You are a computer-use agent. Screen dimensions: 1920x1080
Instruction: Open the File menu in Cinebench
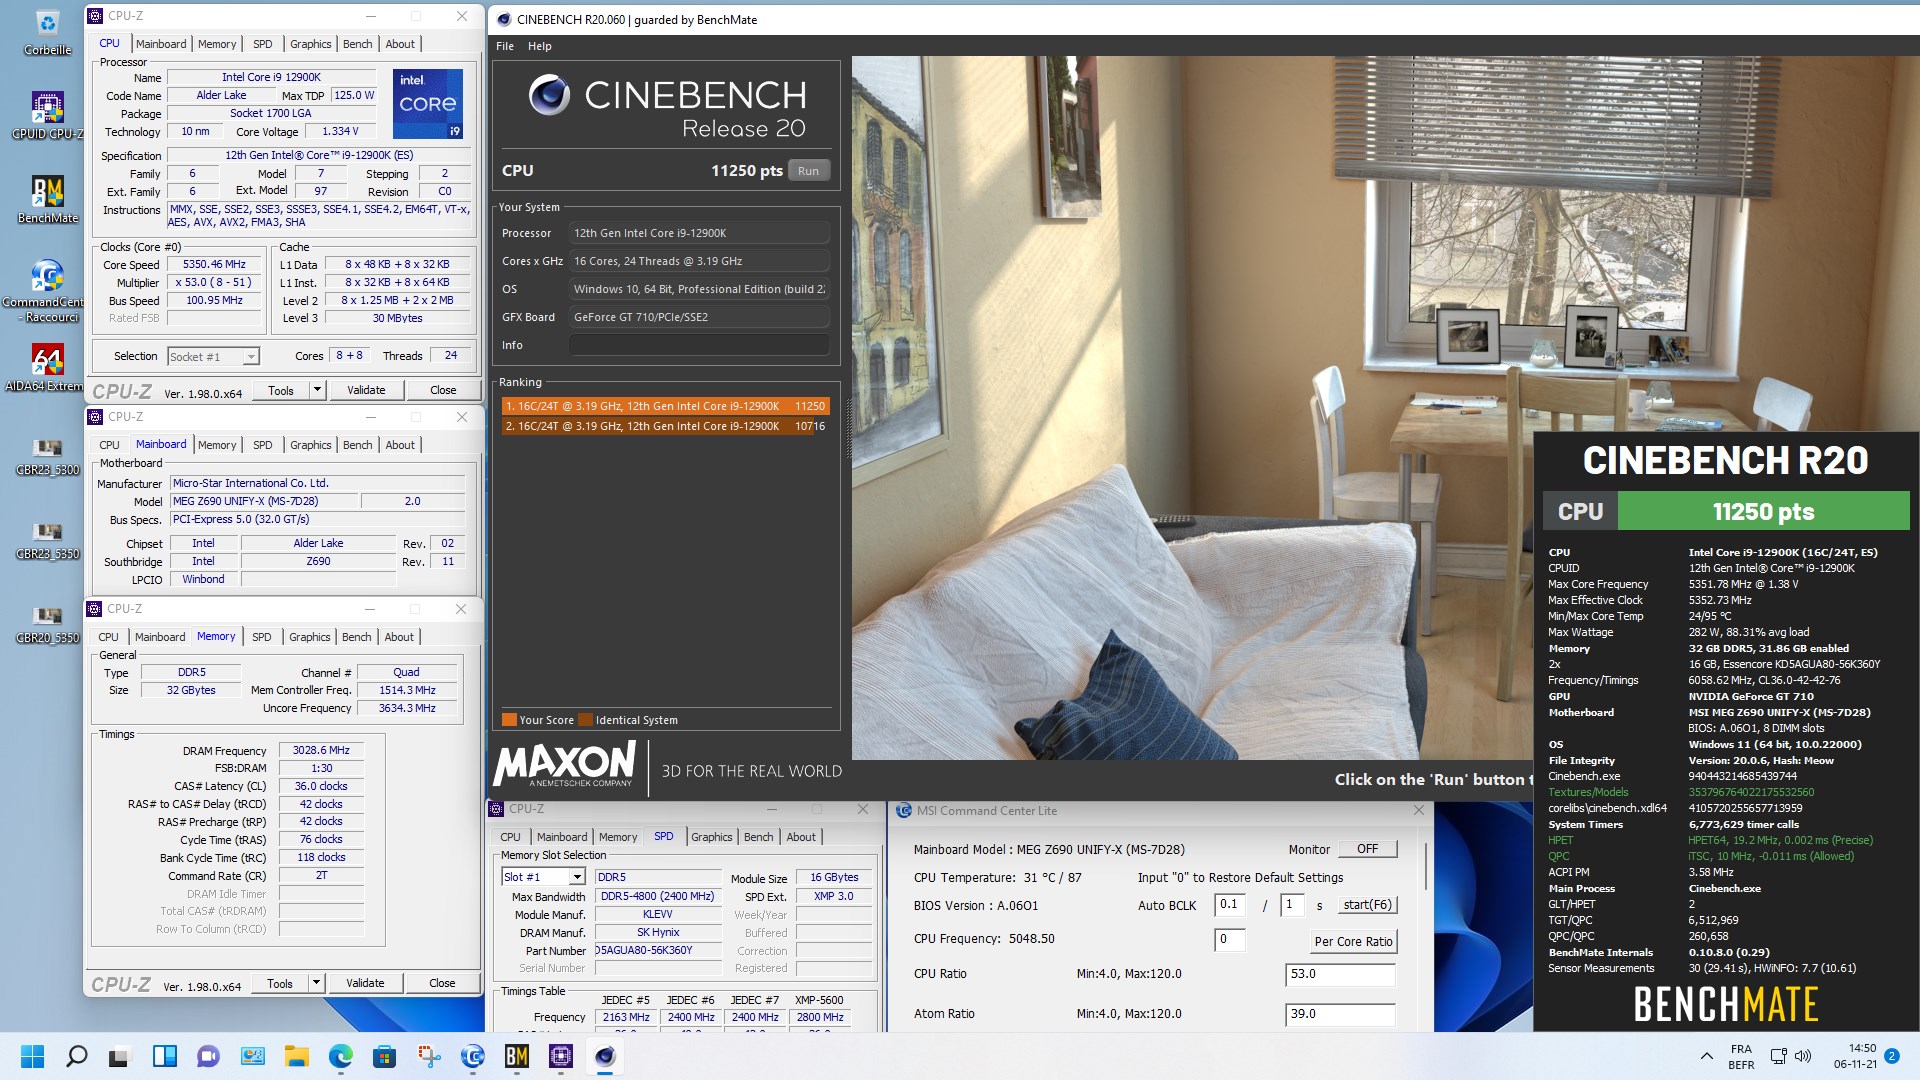click(x=505, y=46)
